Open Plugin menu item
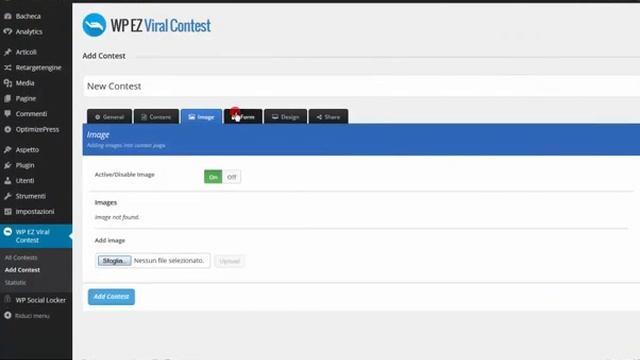The image size is (640, 360). coord(25,165)
